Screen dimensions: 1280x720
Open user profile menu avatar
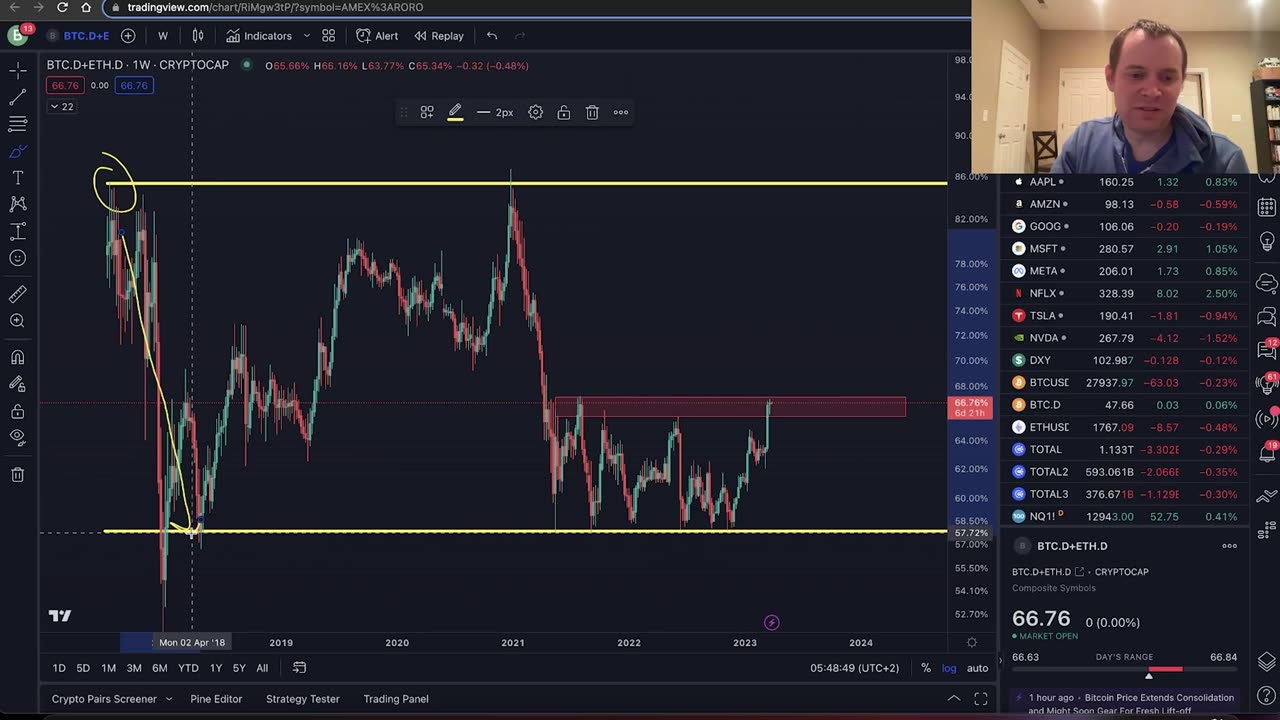(18, 36)
